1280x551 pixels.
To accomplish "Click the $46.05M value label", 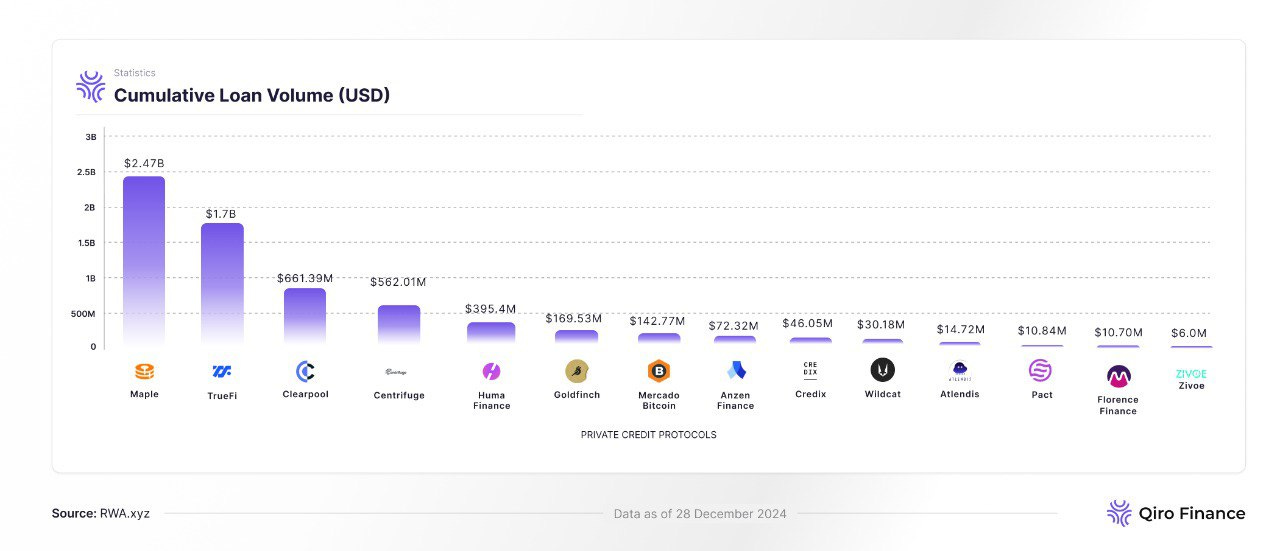I will 807,324.
